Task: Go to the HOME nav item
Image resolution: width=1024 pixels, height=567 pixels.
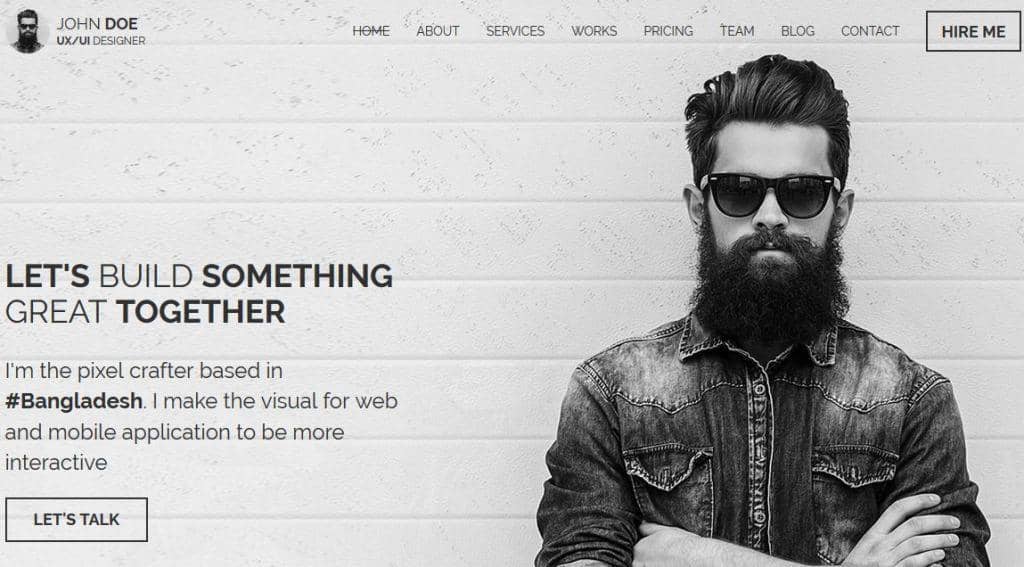Action: (x=371, y=31)
